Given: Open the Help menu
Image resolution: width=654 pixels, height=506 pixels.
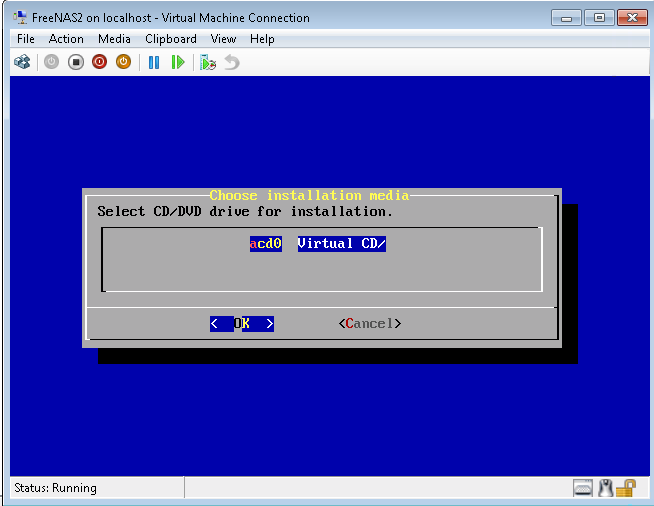Looking at the screenshot, I should click(262, 39).
